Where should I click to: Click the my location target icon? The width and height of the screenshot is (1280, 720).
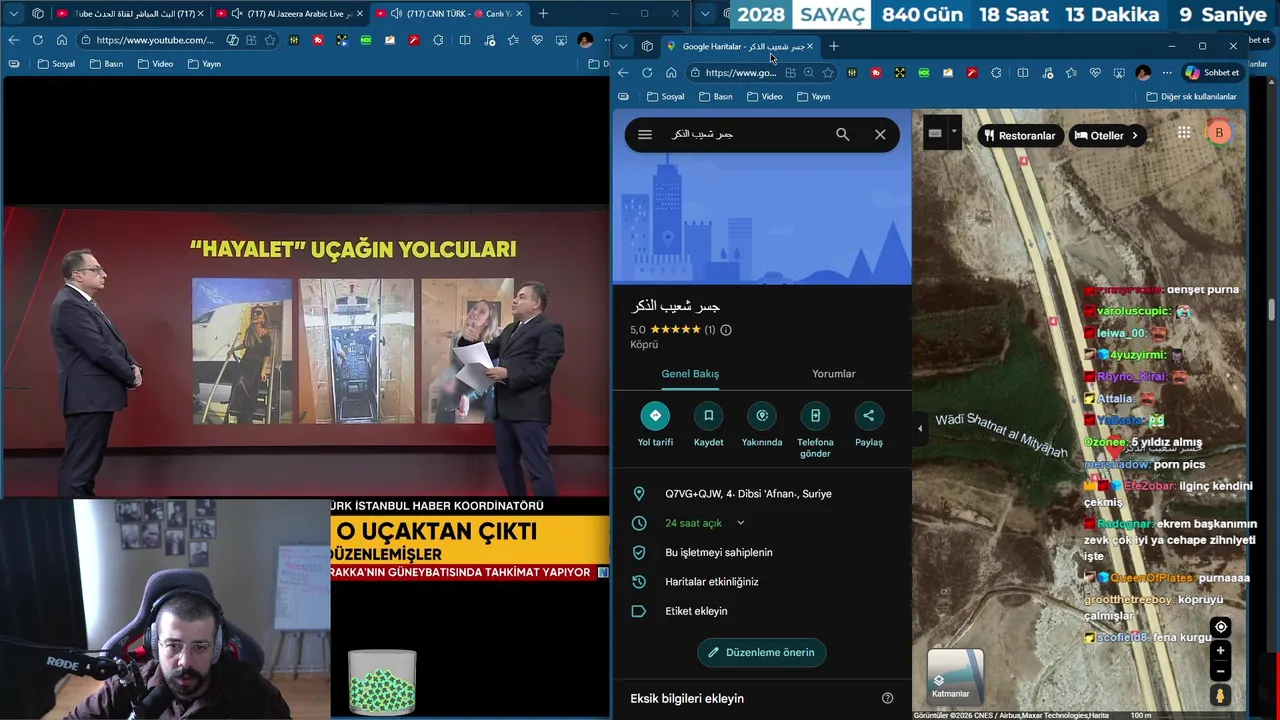[1220, 627]
